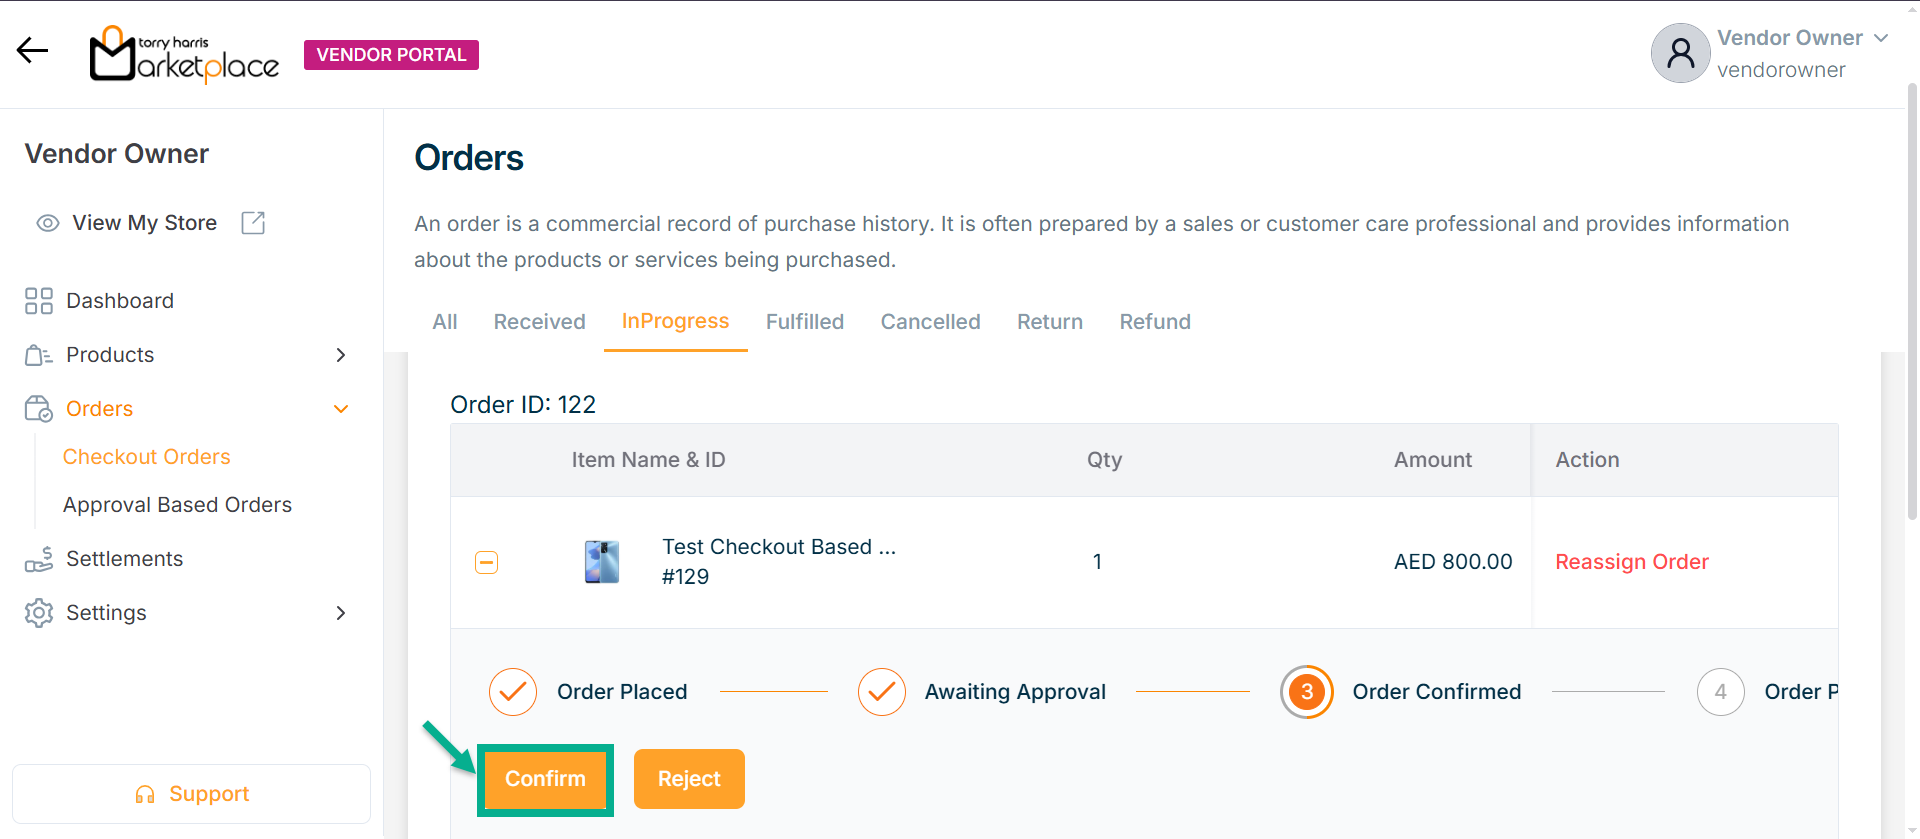Collapse the order item row toggle
The width and height of the screenshot is (1920, 839).
click(487, 562)
